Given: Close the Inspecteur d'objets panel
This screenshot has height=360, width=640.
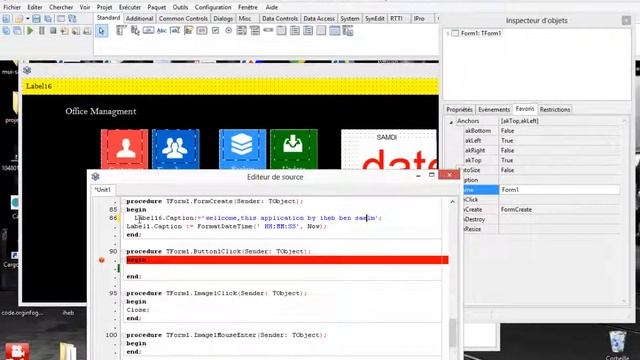Looking at the screenshot, I should coord(626,20).
